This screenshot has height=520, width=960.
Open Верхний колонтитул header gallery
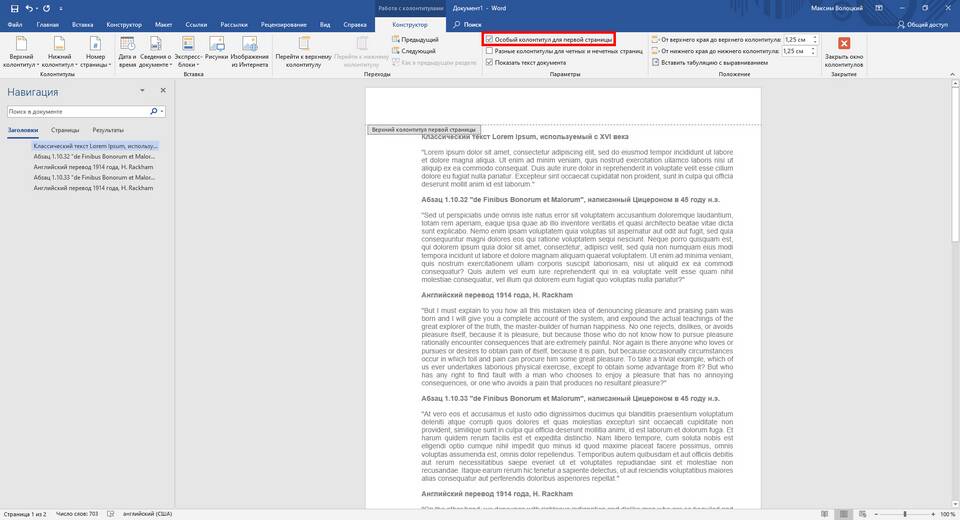[x=21, y=51]
